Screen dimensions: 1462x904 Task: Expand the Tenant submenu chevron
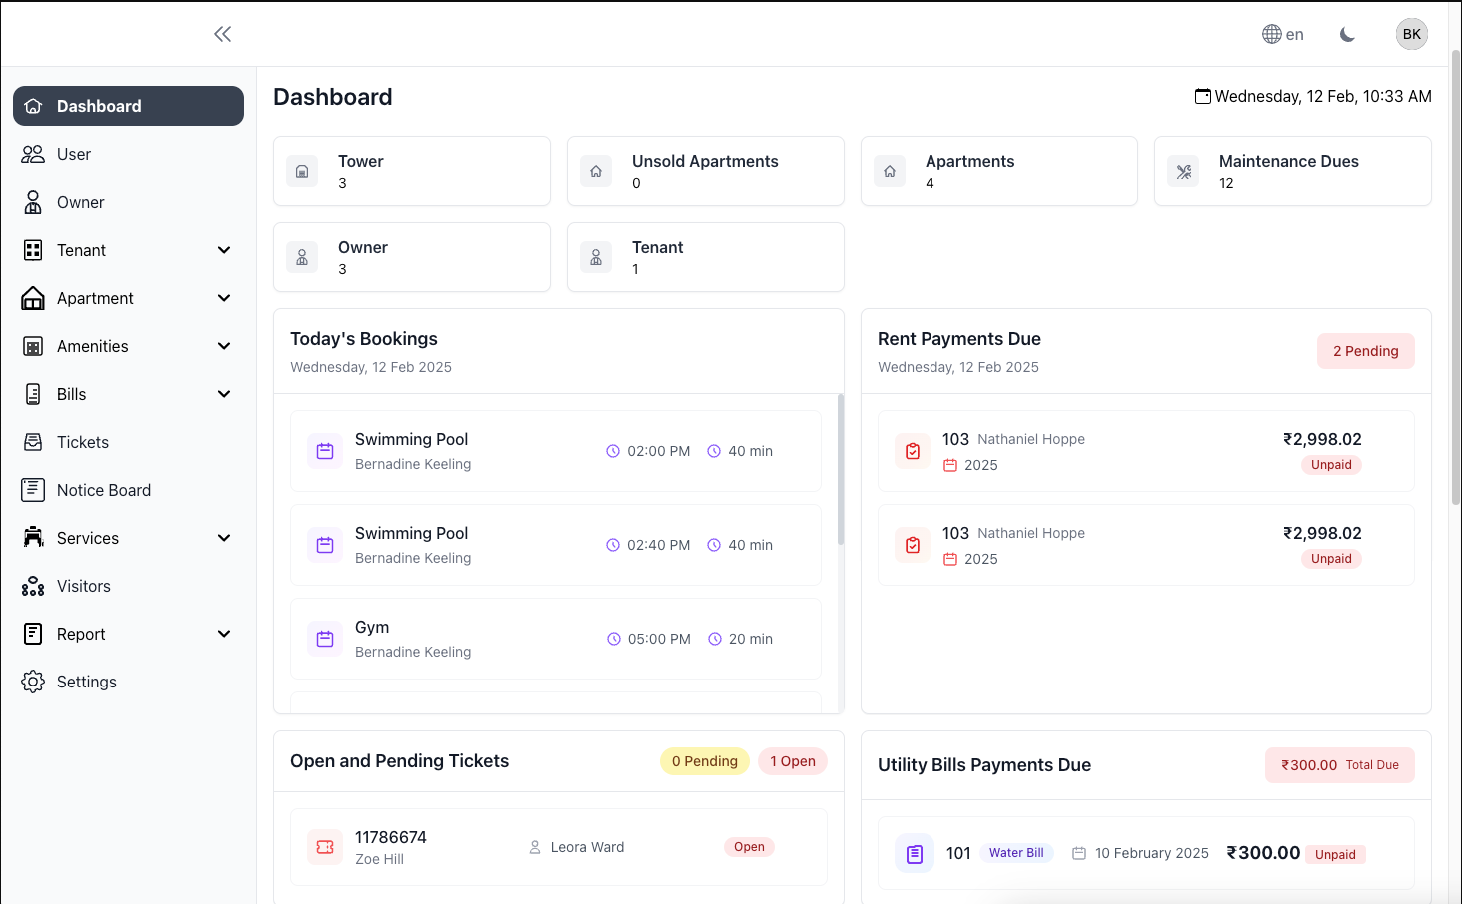pyautogui.click(x=224, y=250)
